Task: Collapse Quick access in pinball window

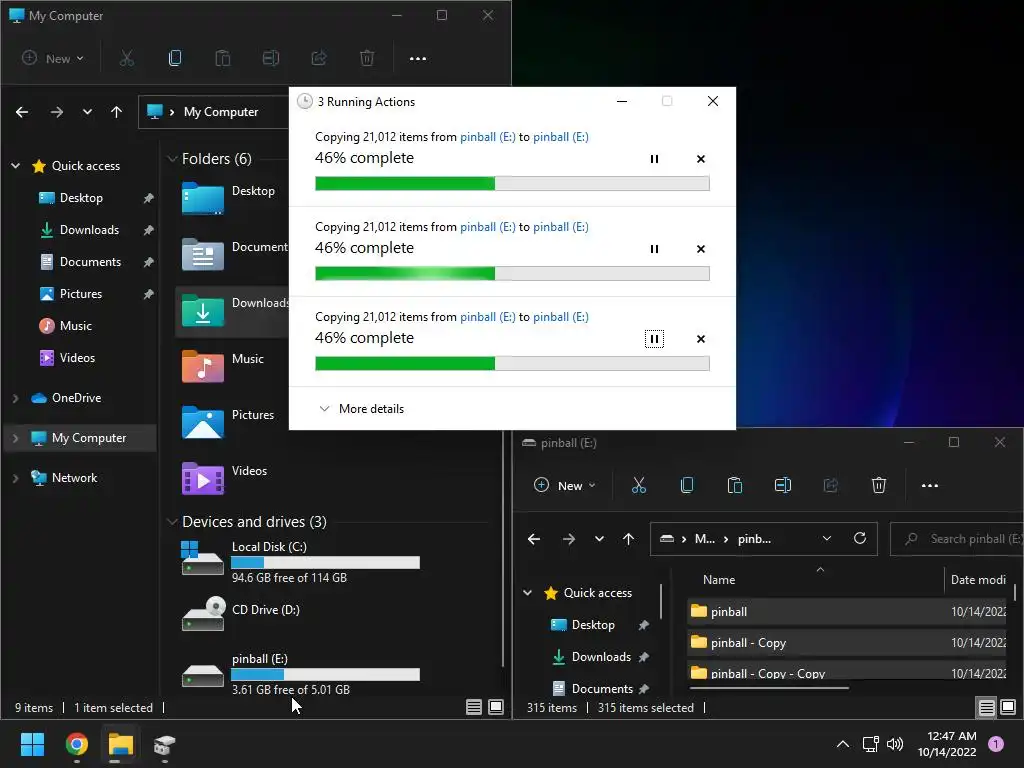Action: (527, 593)
